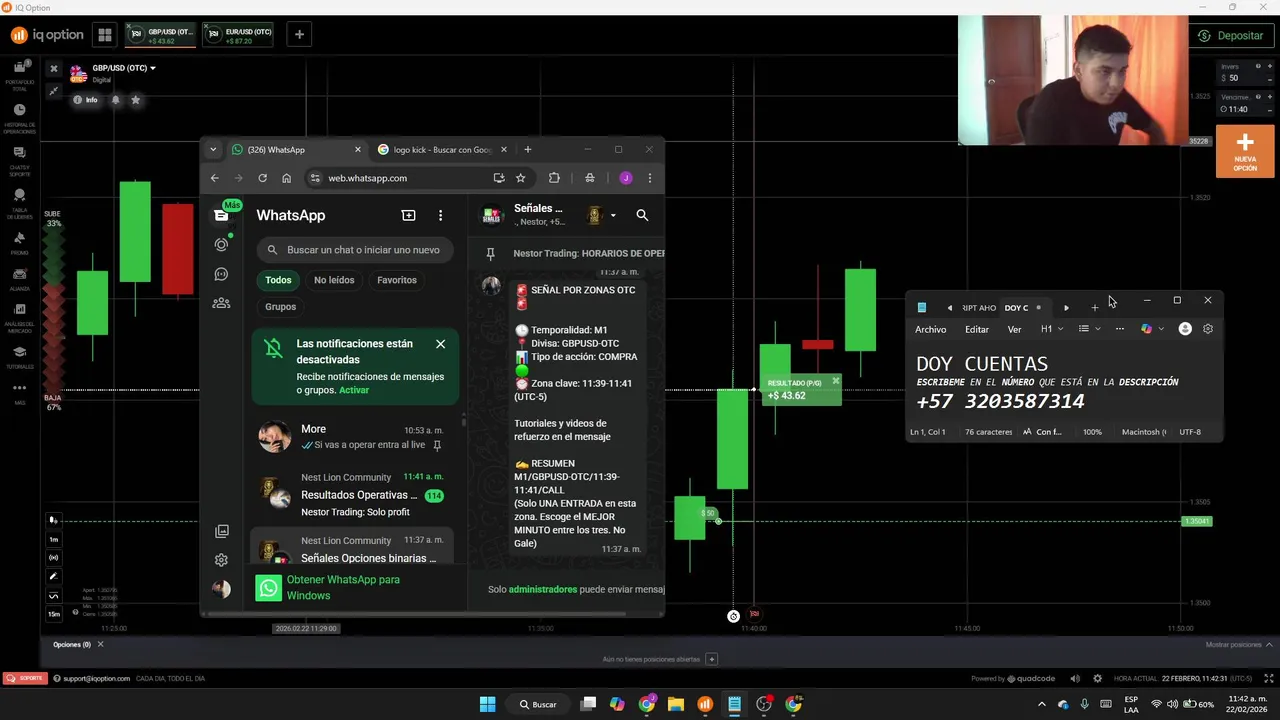This screenshot has width=1280, height=720.
Task: Click the Activar notifications link
Action: click(x=354, y=390)
